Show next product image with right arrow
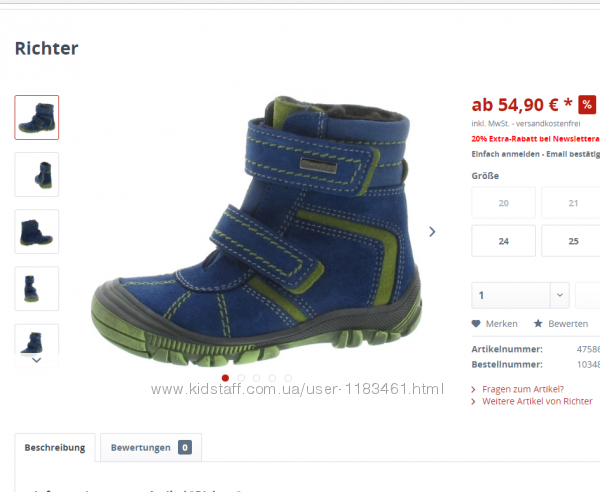 pos(432,231)
